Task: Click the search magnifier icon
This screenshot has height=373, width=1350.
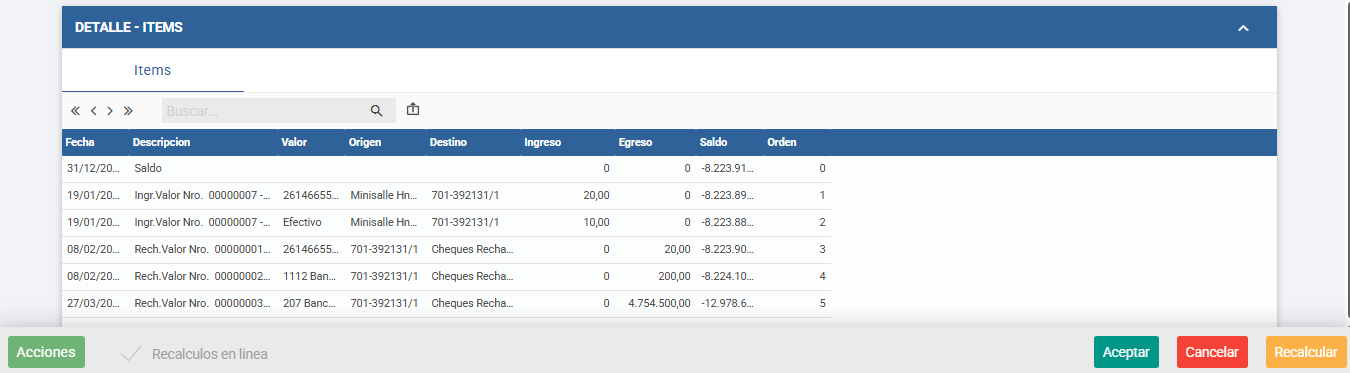Action: pos(377,111)
